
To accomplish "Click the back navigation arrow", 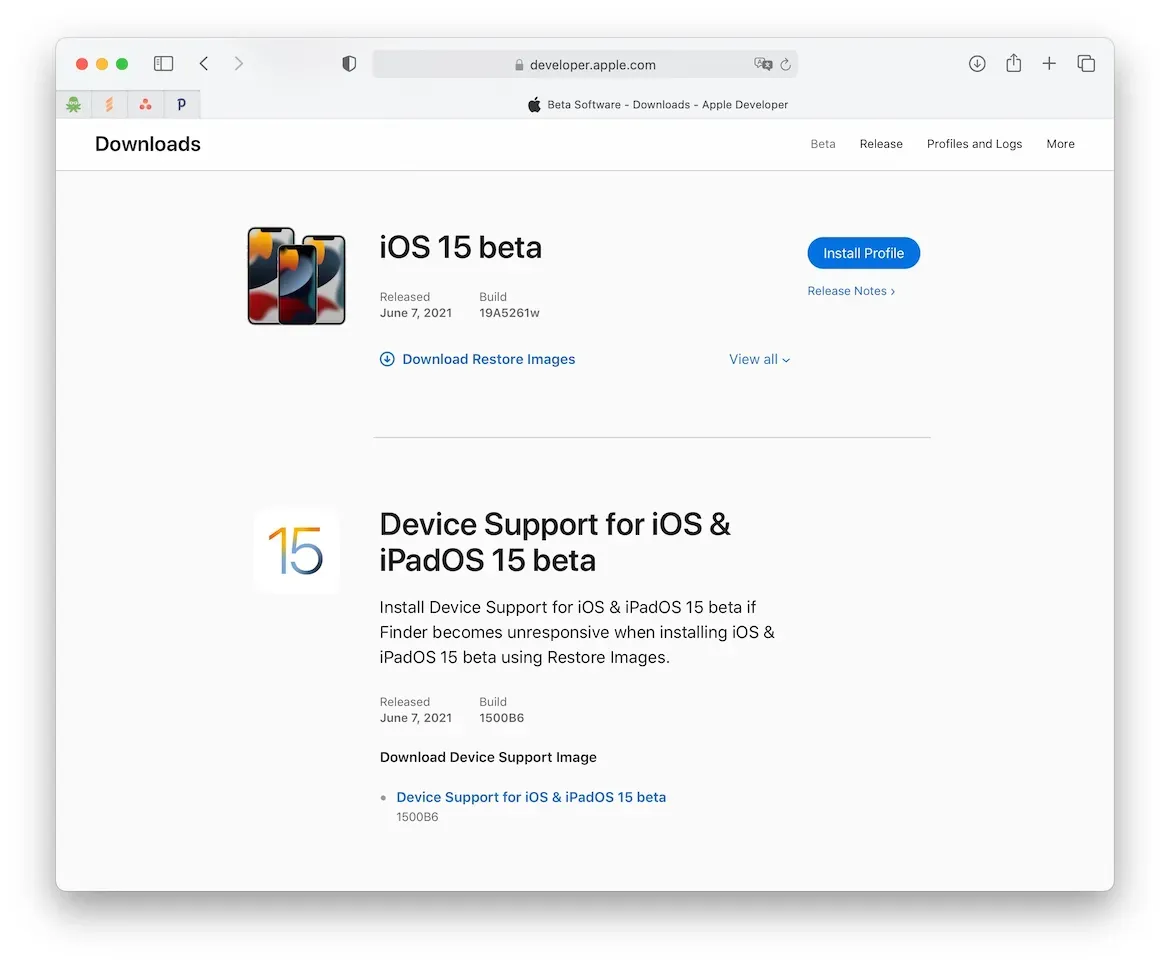I will pyautogui.click(x=204, y=63).
